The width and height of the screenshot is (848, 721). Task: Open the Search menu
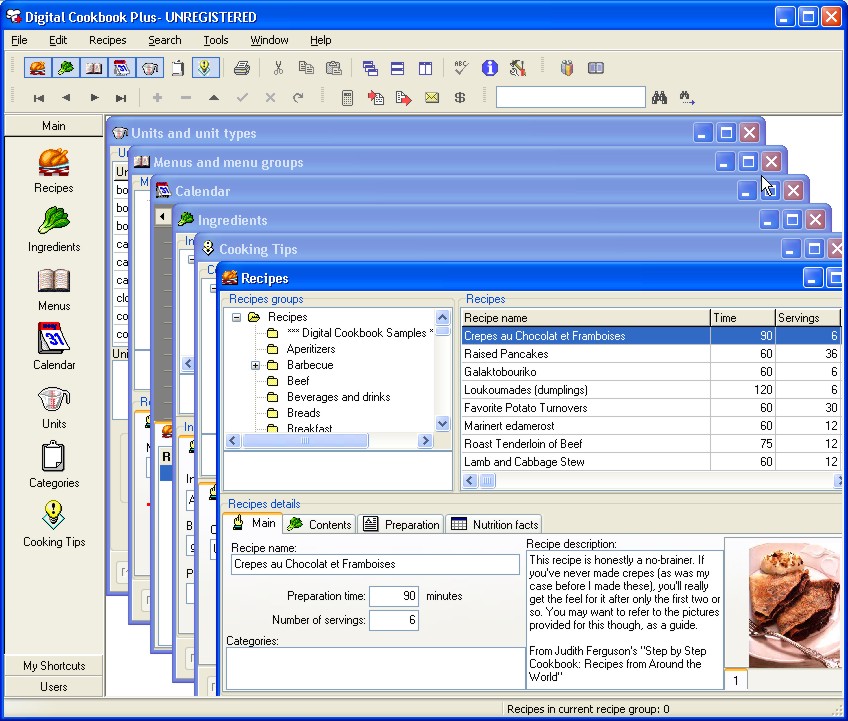(165, 40)
